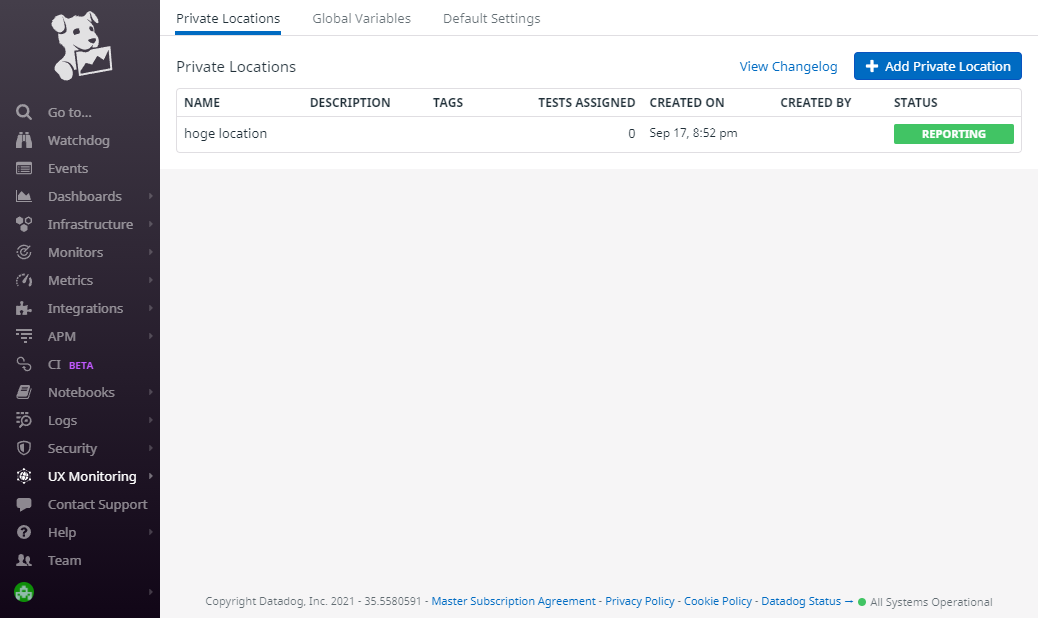This screenshot has width=1038, height=618.
Task: Click the CREATED BY column header
Action: (x=816, y=103)
